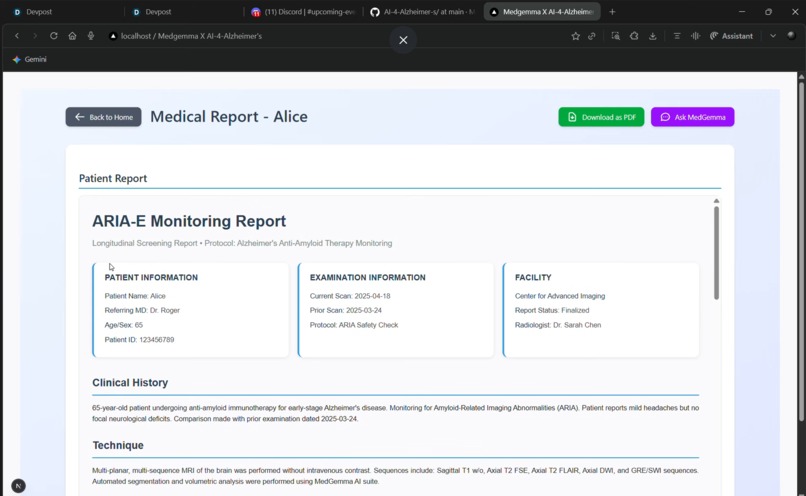This screenshot has width=806, height=496.
Task: Click the Center for Advanced Imaging text
Action: tap(560, 296)
